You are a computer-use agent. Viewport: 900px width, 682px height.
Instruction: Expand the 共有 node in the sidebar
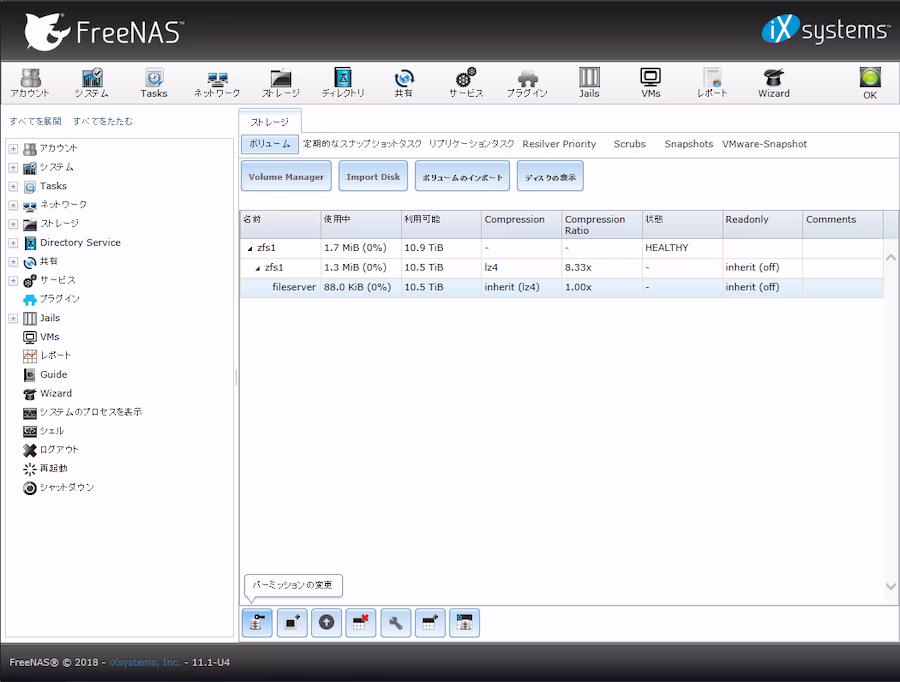[13, 262]
